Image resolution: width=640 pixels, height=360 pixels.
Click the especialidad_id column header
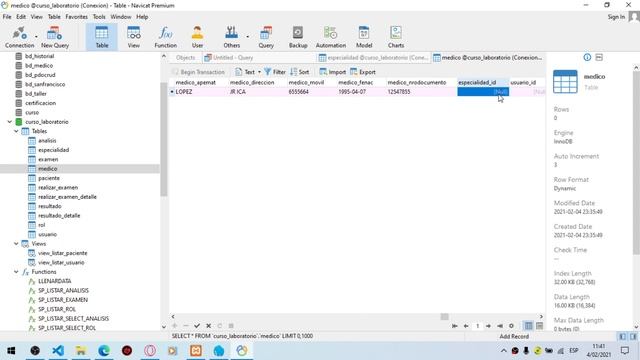[x=483, y=82]
